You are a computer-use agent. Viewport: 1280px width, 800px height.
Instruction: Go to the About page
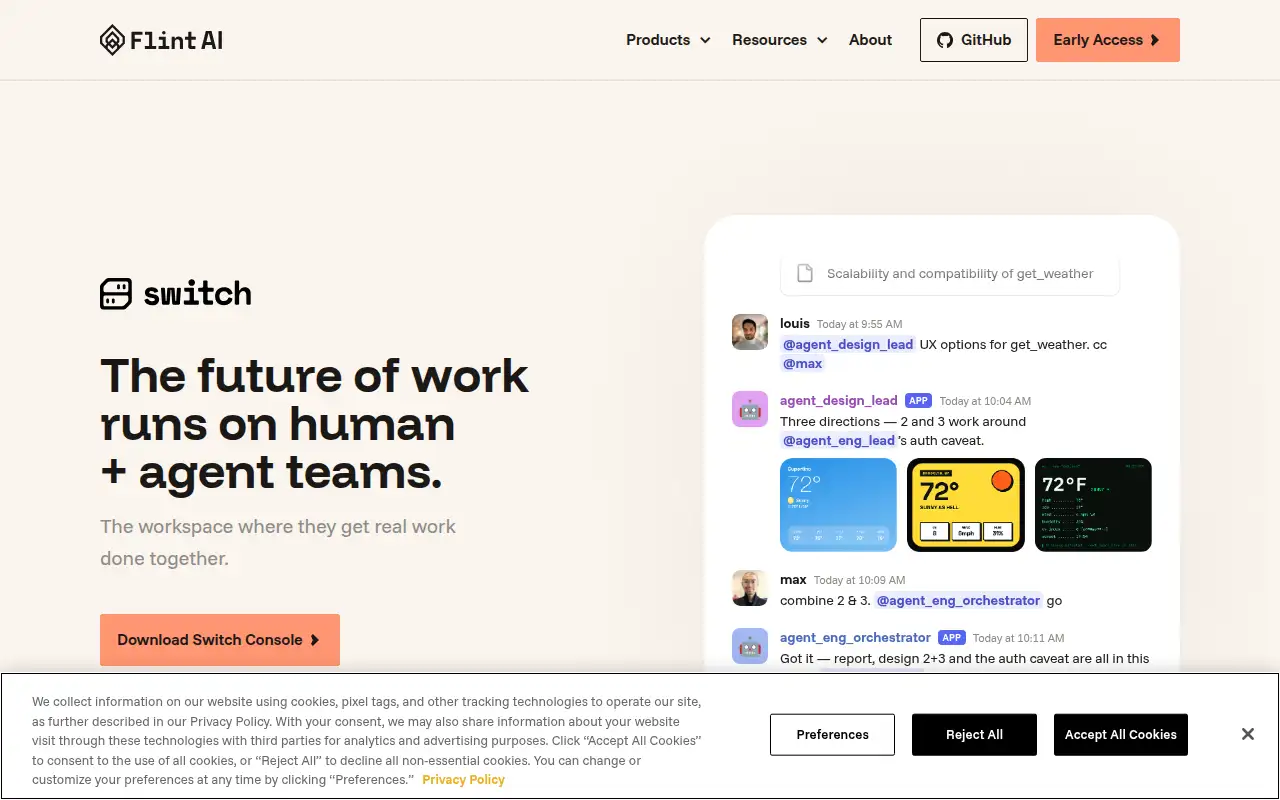870,40
